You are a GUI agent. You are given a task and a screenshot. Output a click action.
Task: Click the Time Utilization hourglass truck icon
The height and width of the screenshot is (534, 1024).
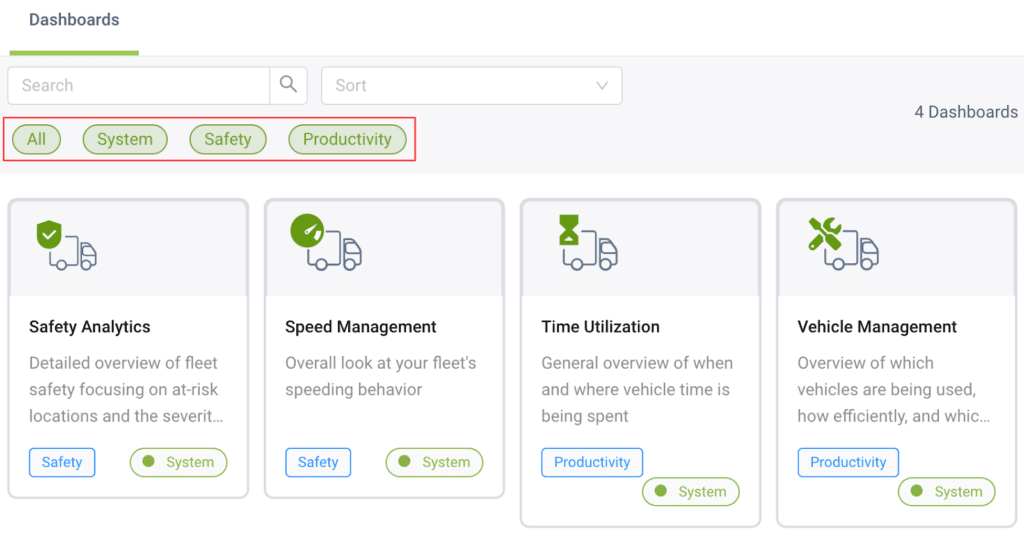587,243
